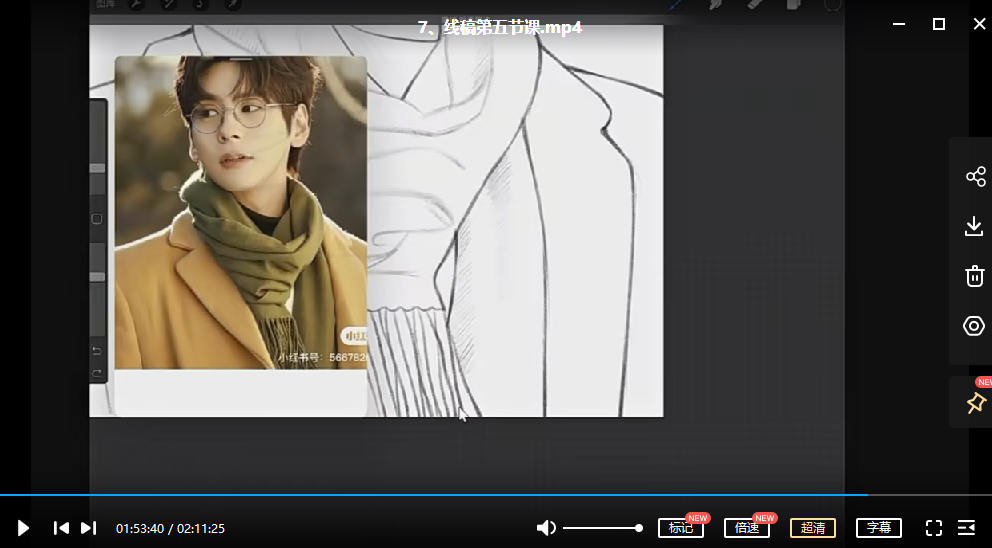Click the 标记 marker button

coord(681,528)
